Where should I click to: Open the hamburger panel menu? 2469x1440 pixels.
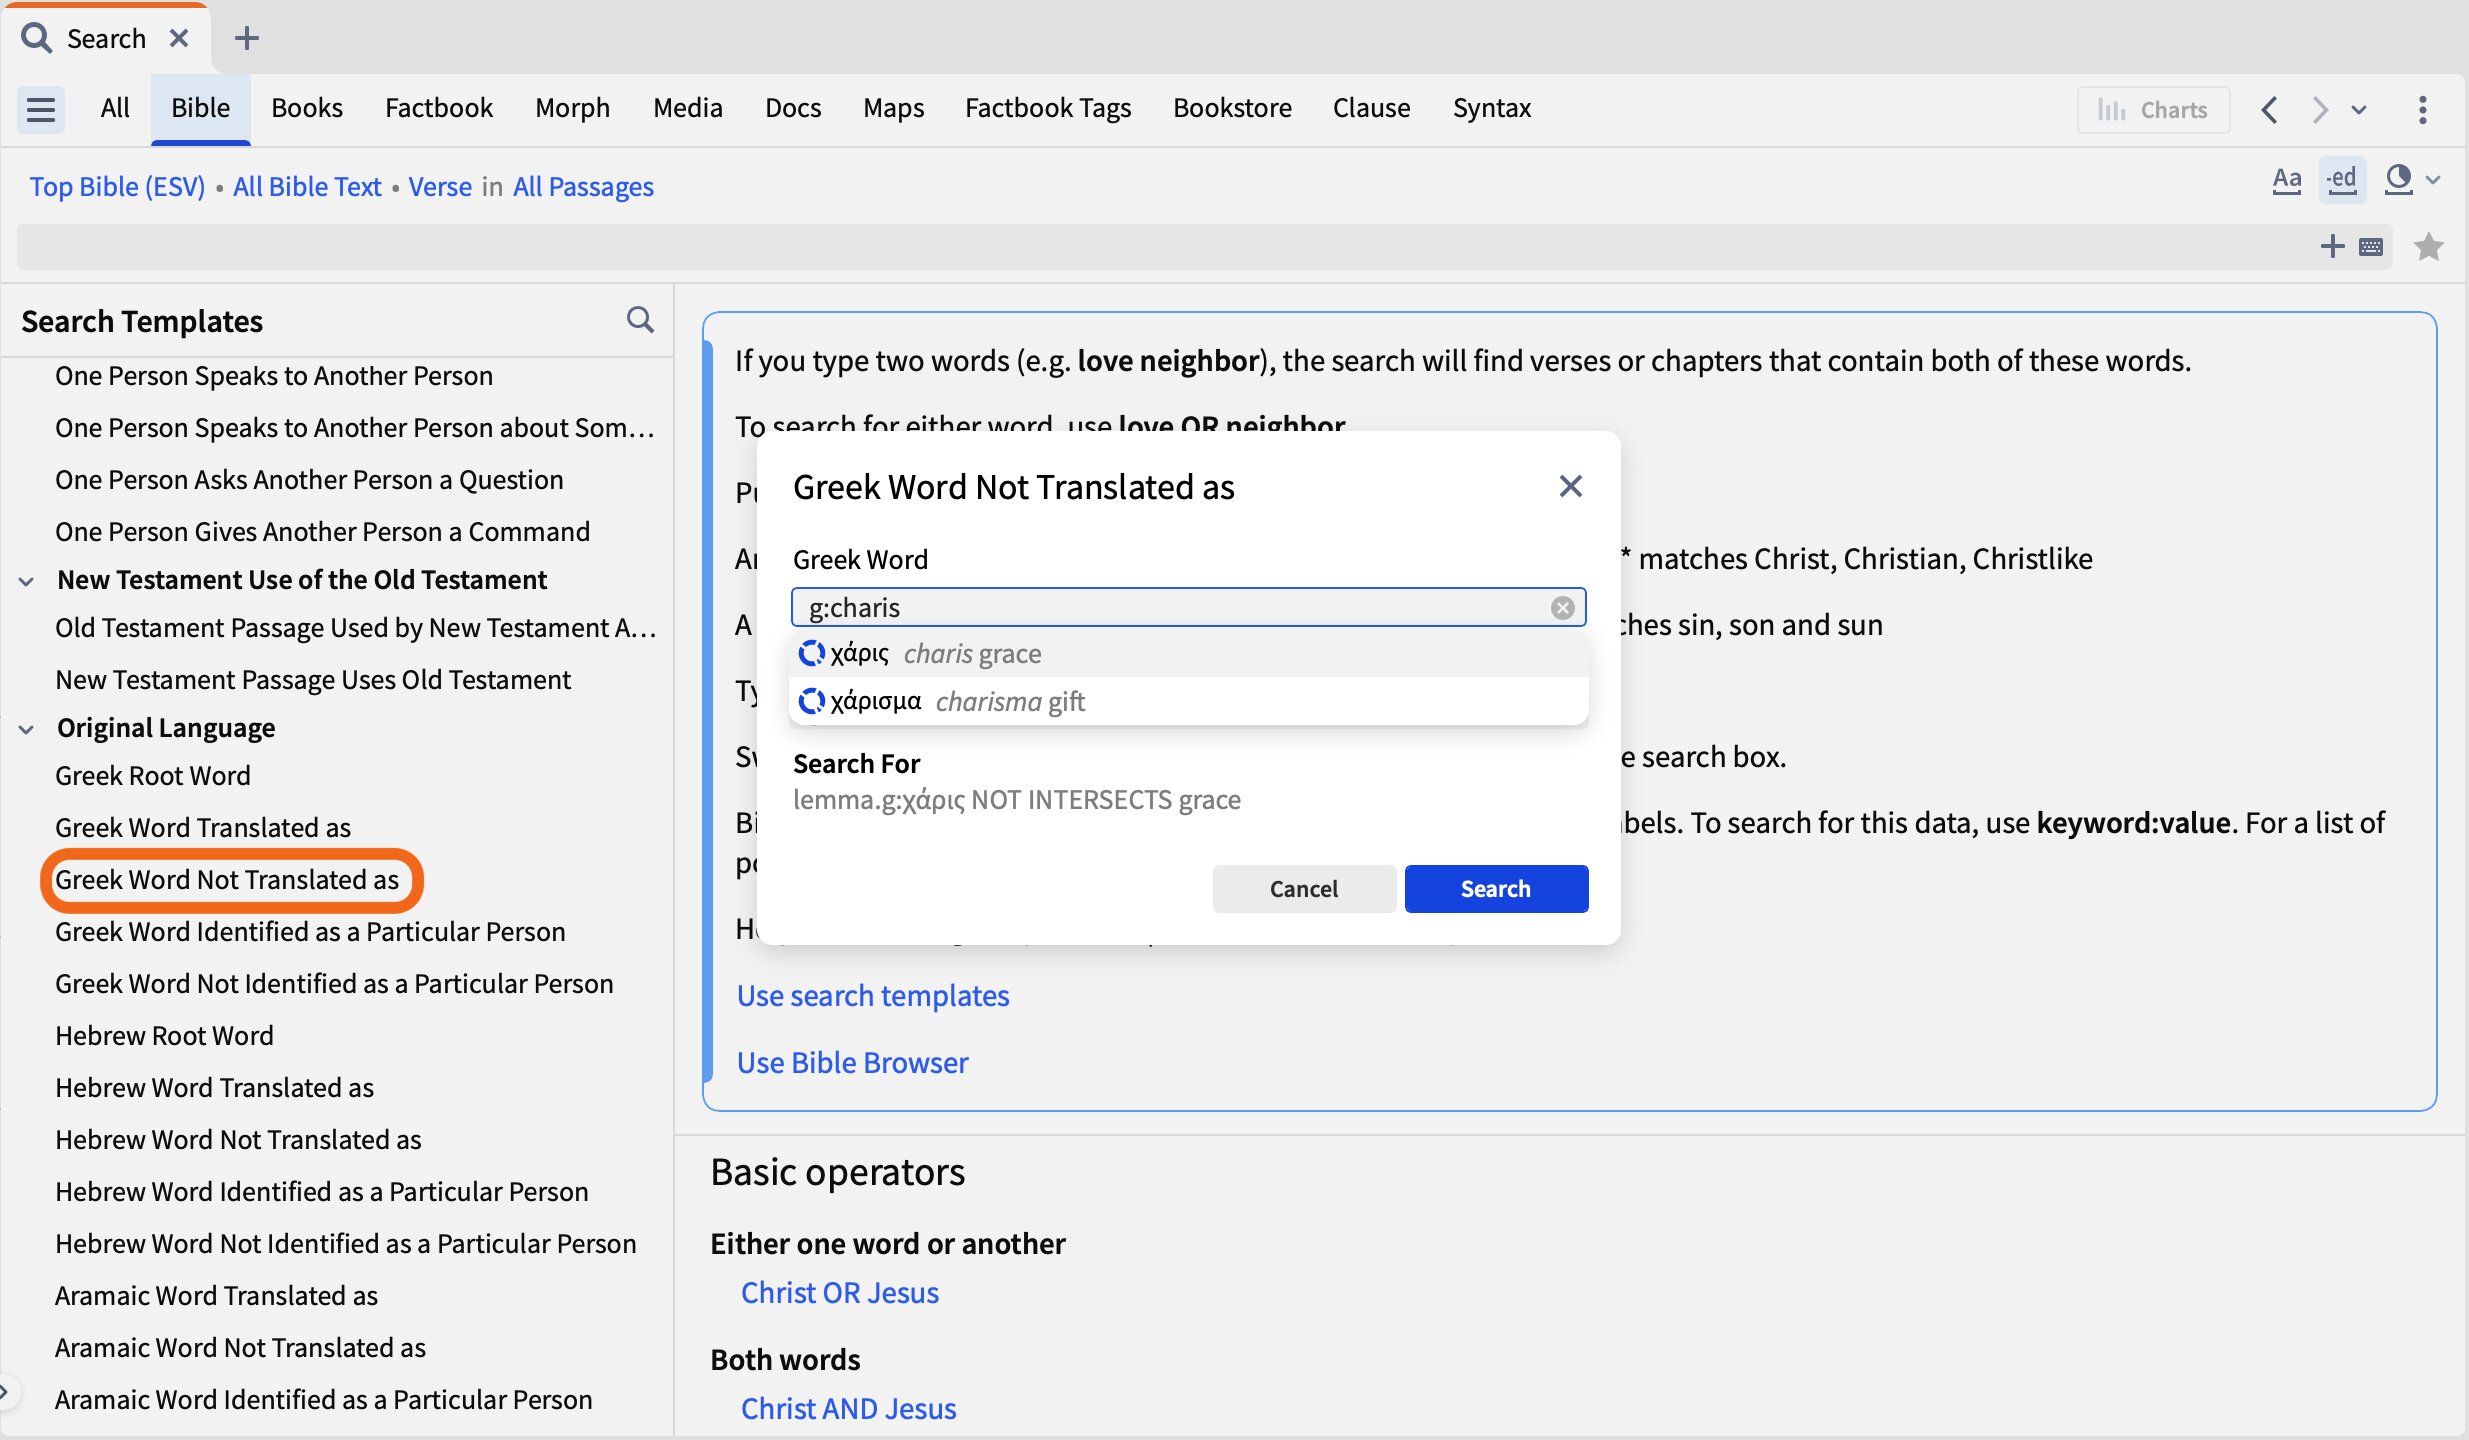(x=41, y=108)
